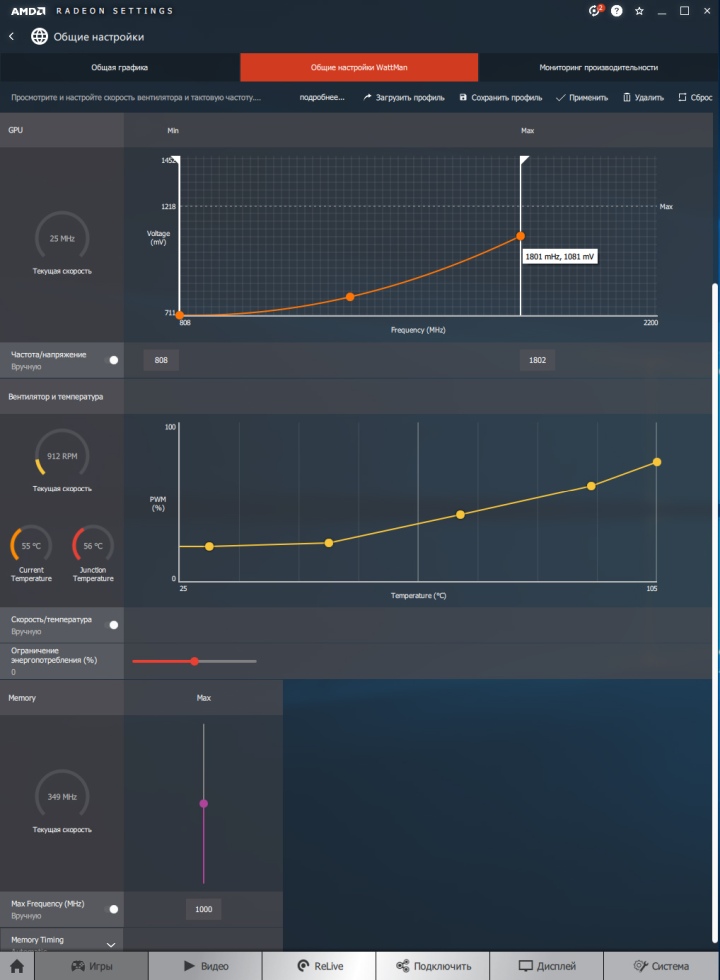Select the third point on the fan curve
Image resolution: width=720 pixels, height=980 pixels.
[461, 515]
